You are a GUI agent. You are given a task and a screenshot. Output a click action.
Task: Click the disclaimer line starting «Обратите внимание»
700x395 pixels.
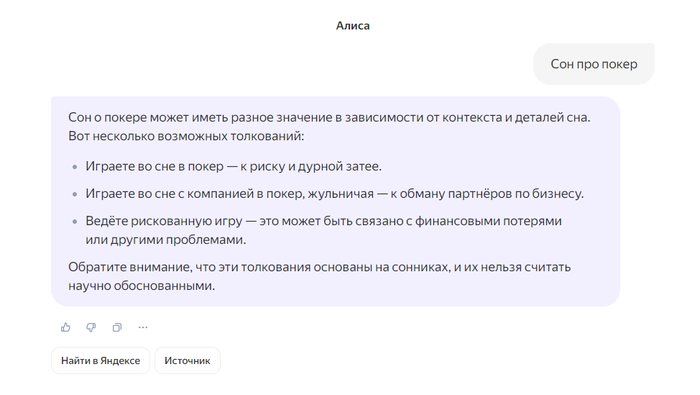(x=319, y=267)
